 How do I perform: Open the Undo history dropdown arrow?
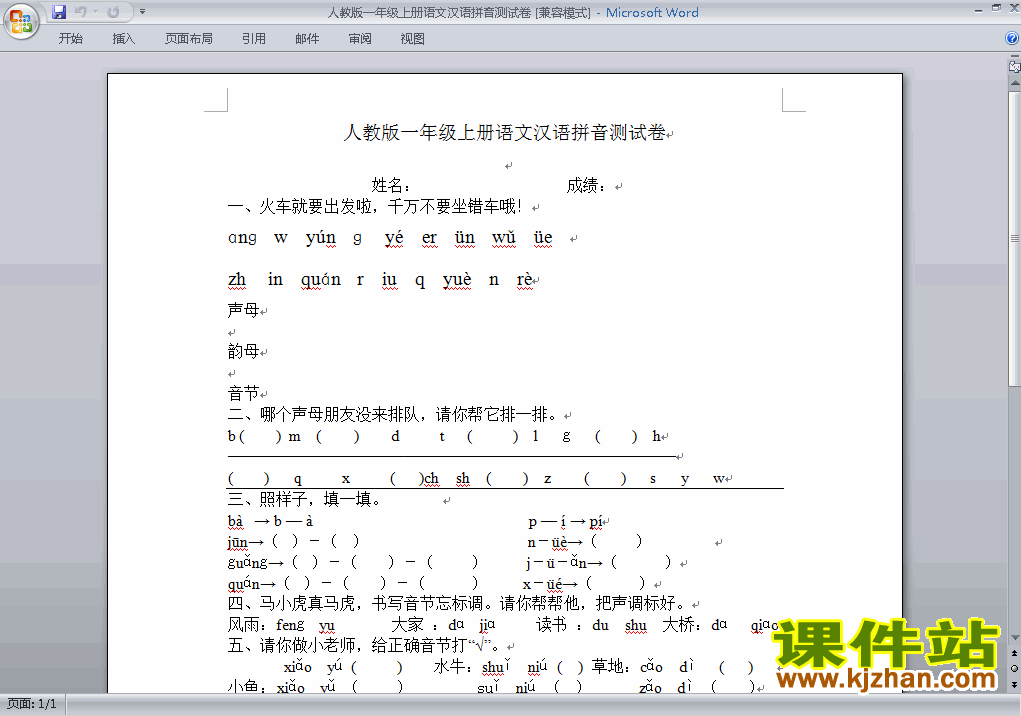click(x=95, y=12)
